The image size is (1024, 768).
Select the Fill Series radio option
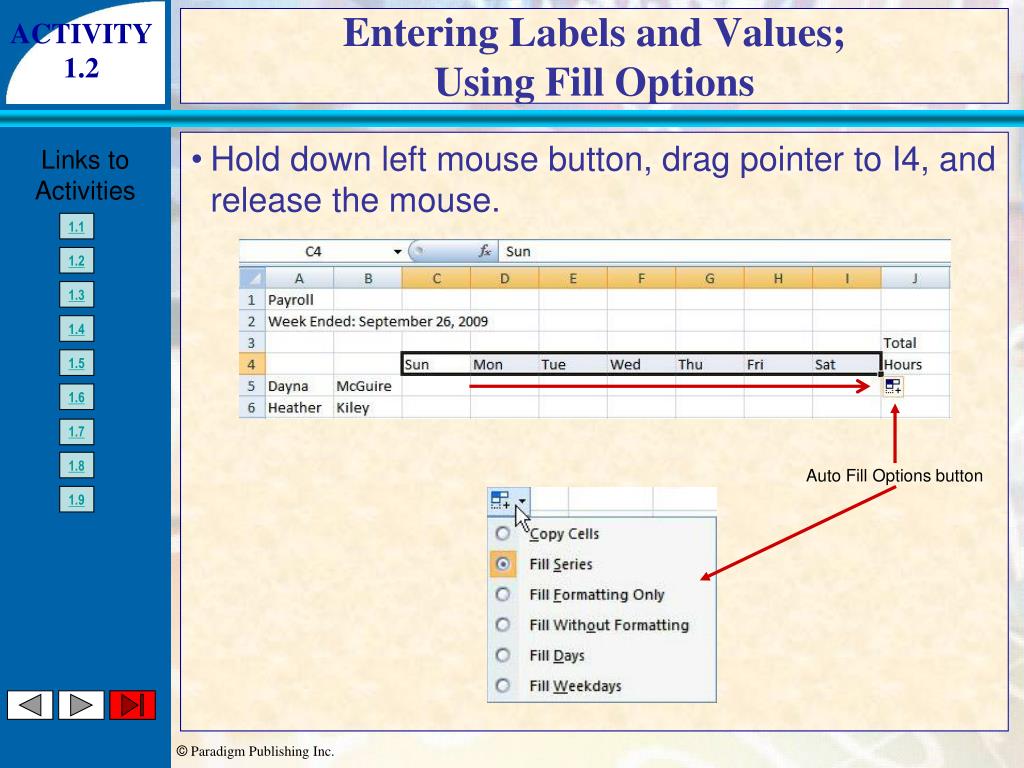coord(503,564)
